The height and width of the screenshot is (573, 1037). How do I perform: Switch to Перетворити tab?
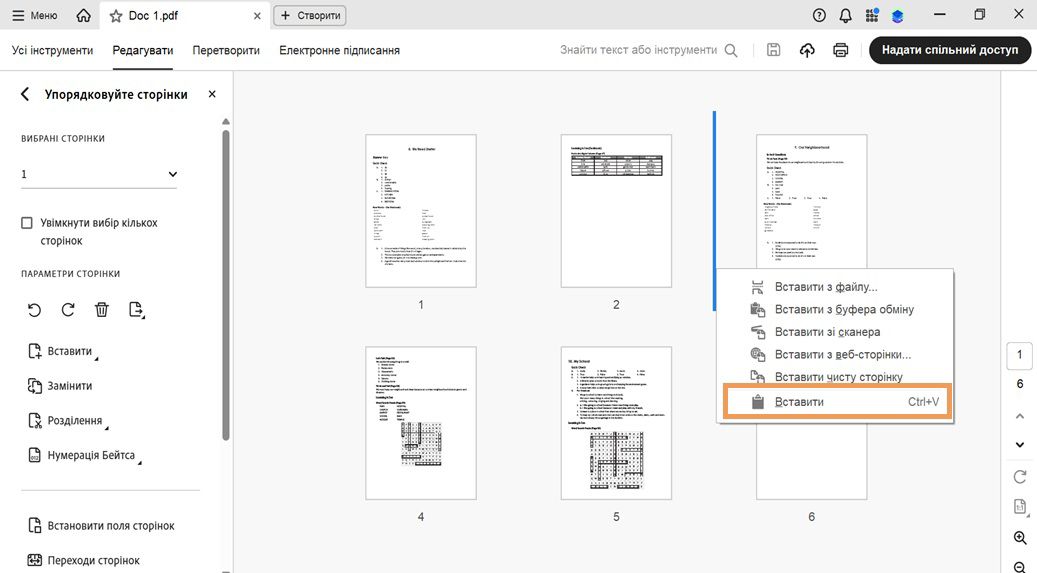[226, 50]
